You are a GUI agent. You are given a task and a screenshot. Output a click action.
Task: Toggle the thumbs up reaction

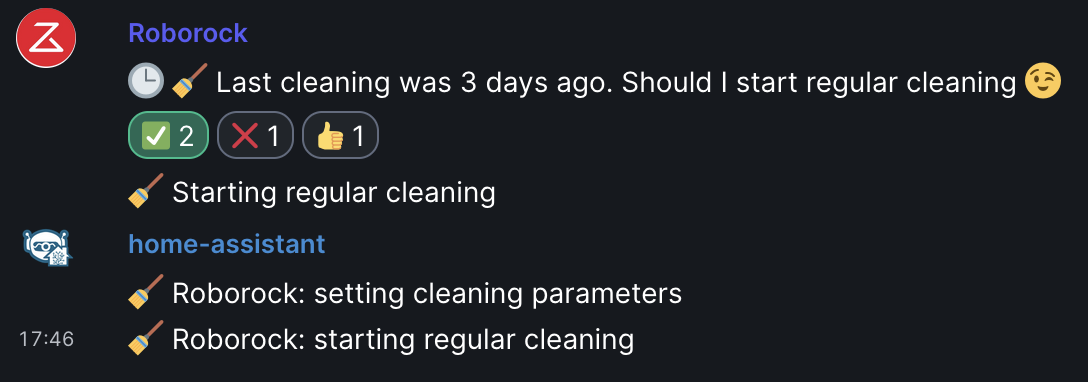pos(340,135)
